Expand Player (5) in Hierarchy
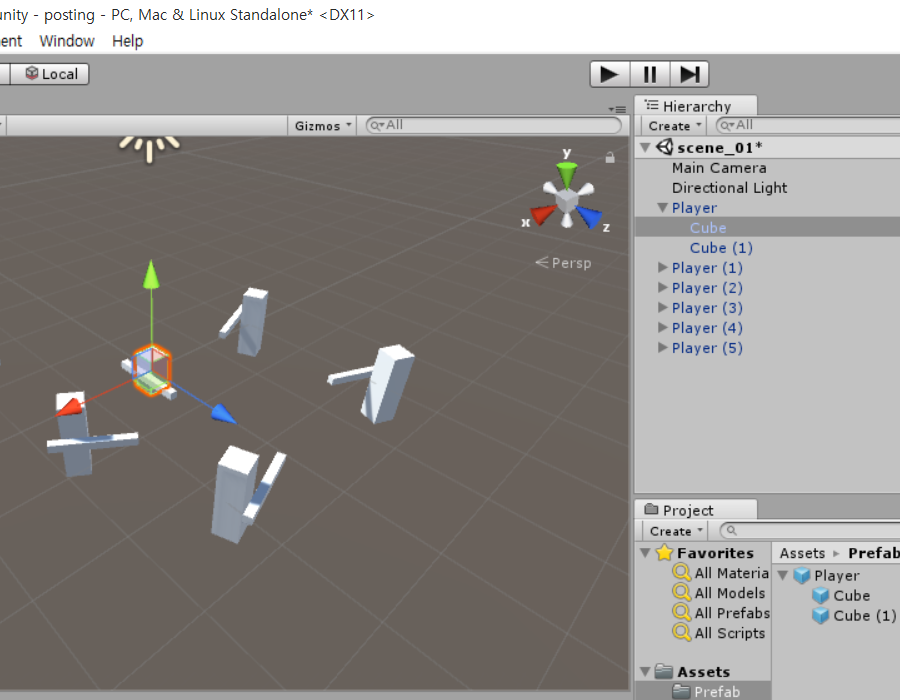 tap(662, 348)
